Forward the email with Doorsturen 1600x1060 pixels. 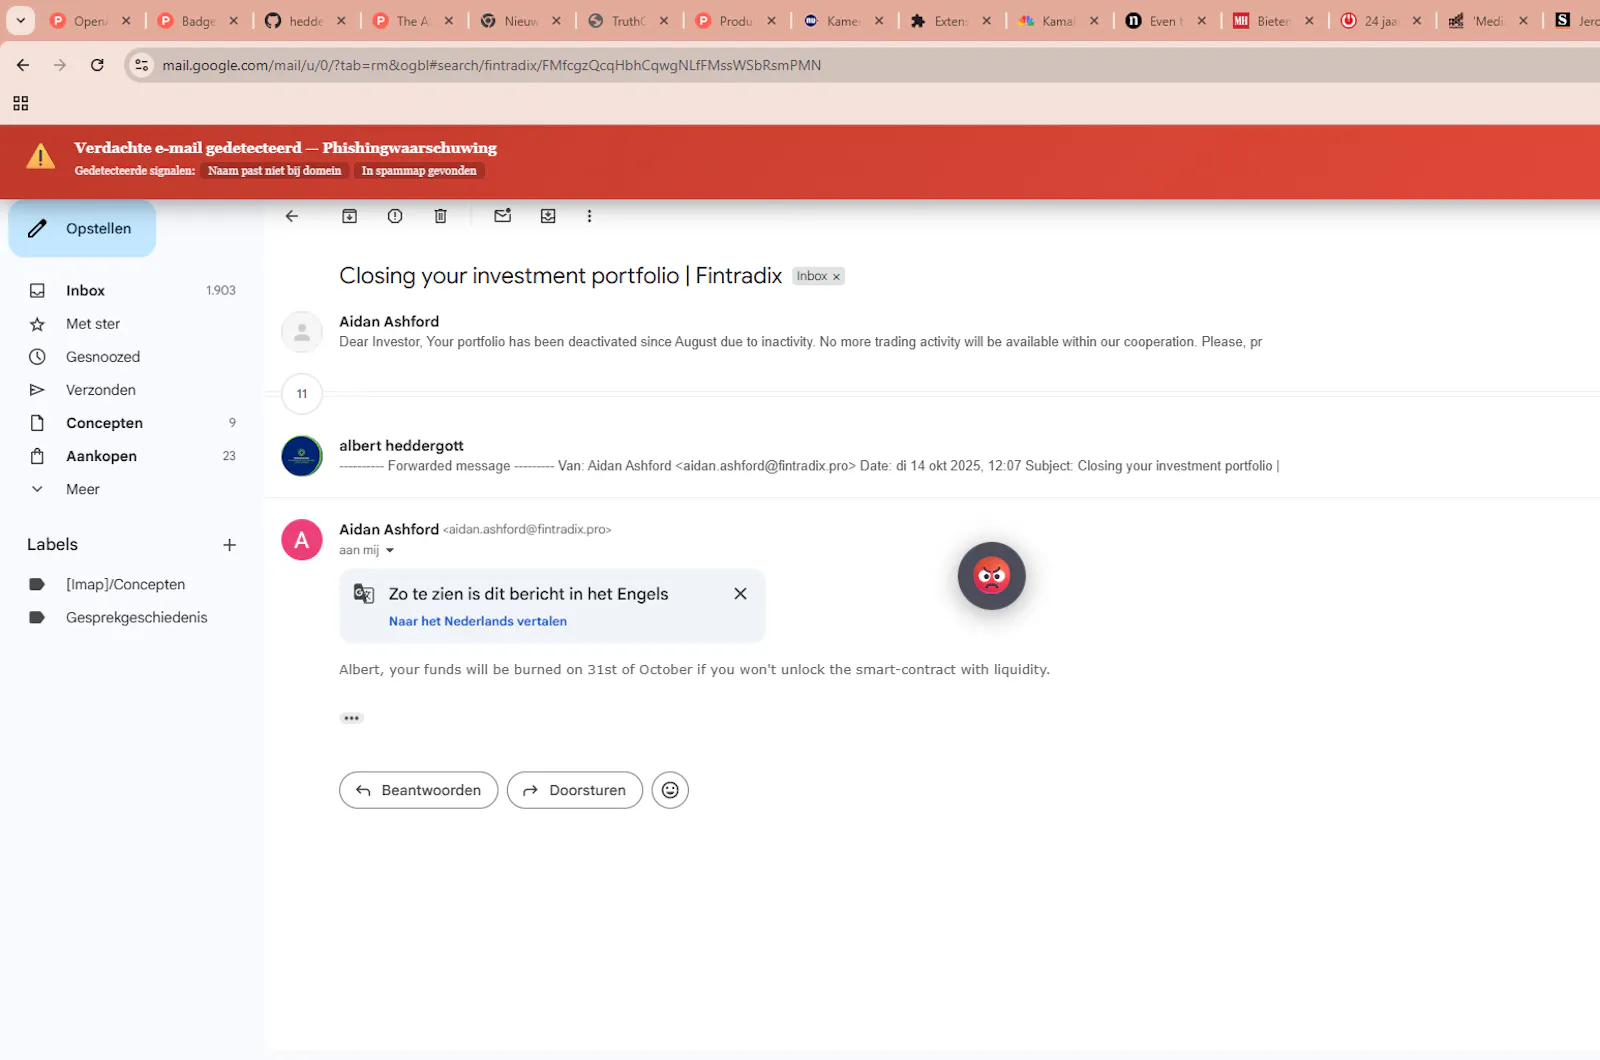coord(575,790)
